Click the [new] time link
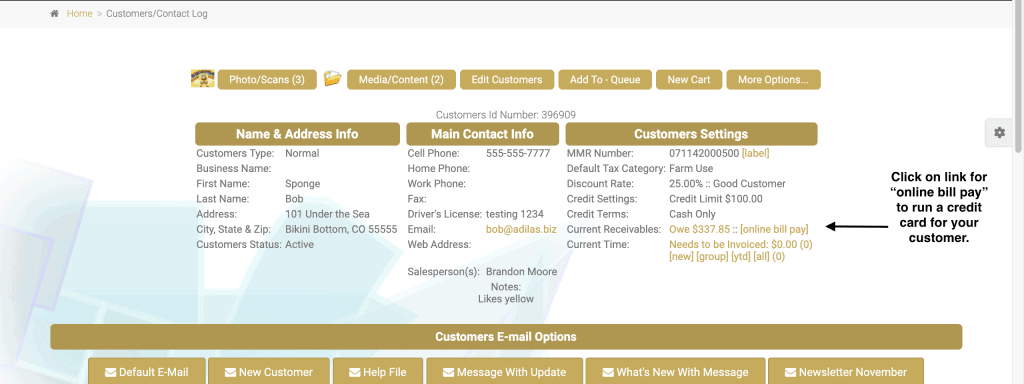 [681, 257]
